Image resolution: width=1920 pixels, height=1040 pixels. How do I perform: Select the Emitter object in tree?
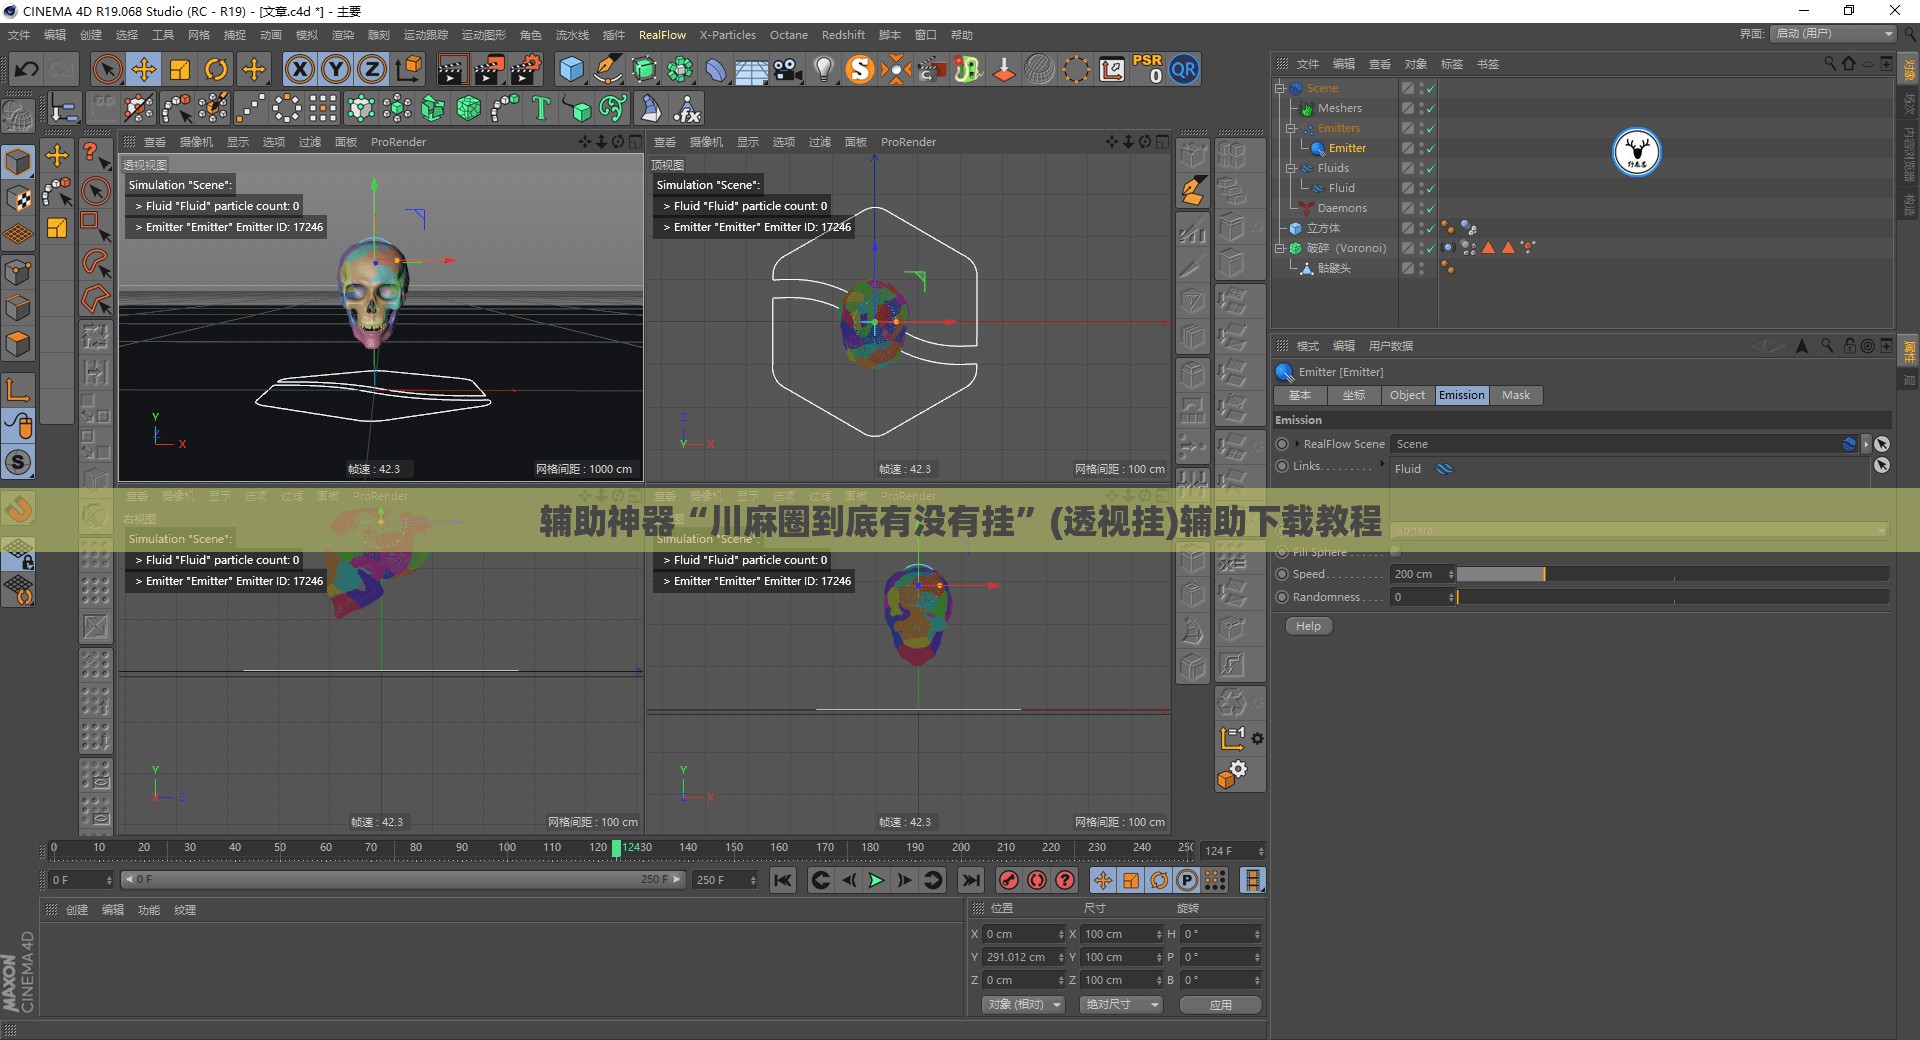[1347, 148]
